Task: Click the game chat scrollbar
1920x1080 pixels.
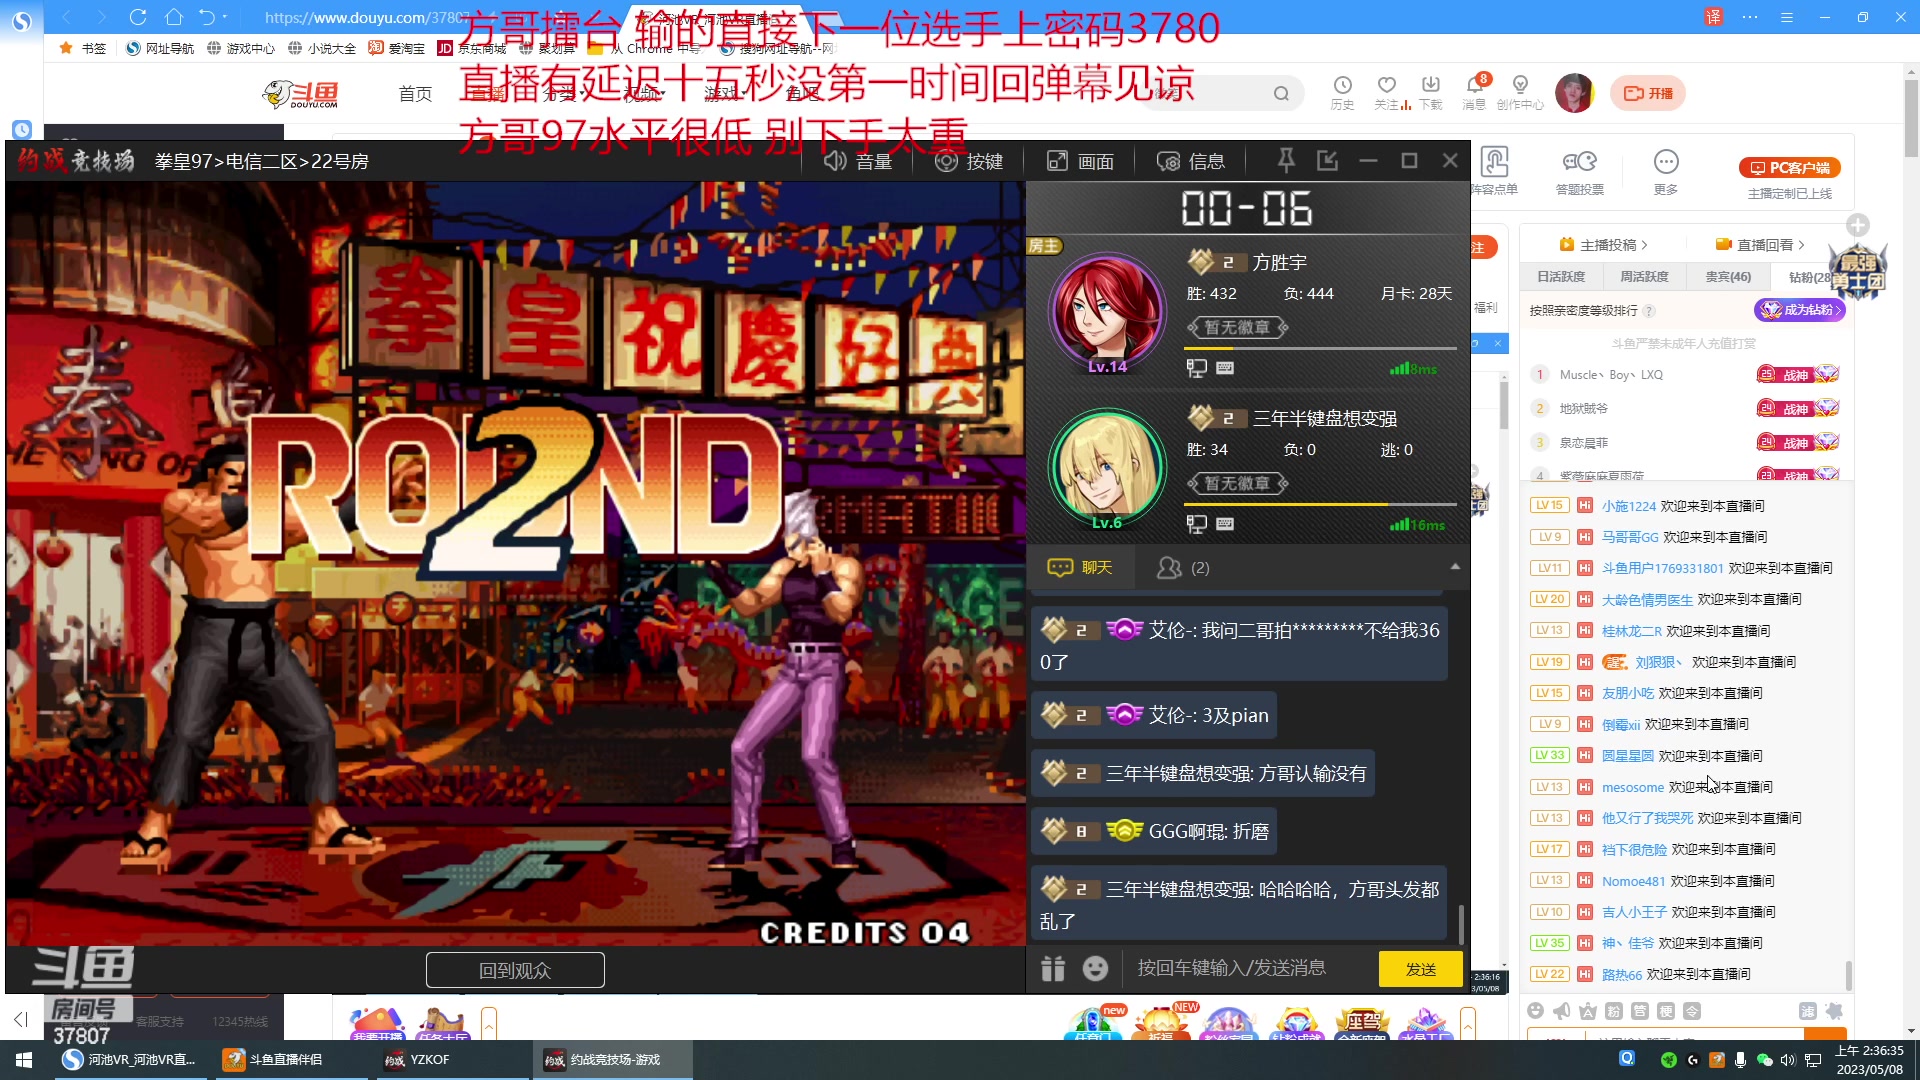Action: (x=1461, y=925)
